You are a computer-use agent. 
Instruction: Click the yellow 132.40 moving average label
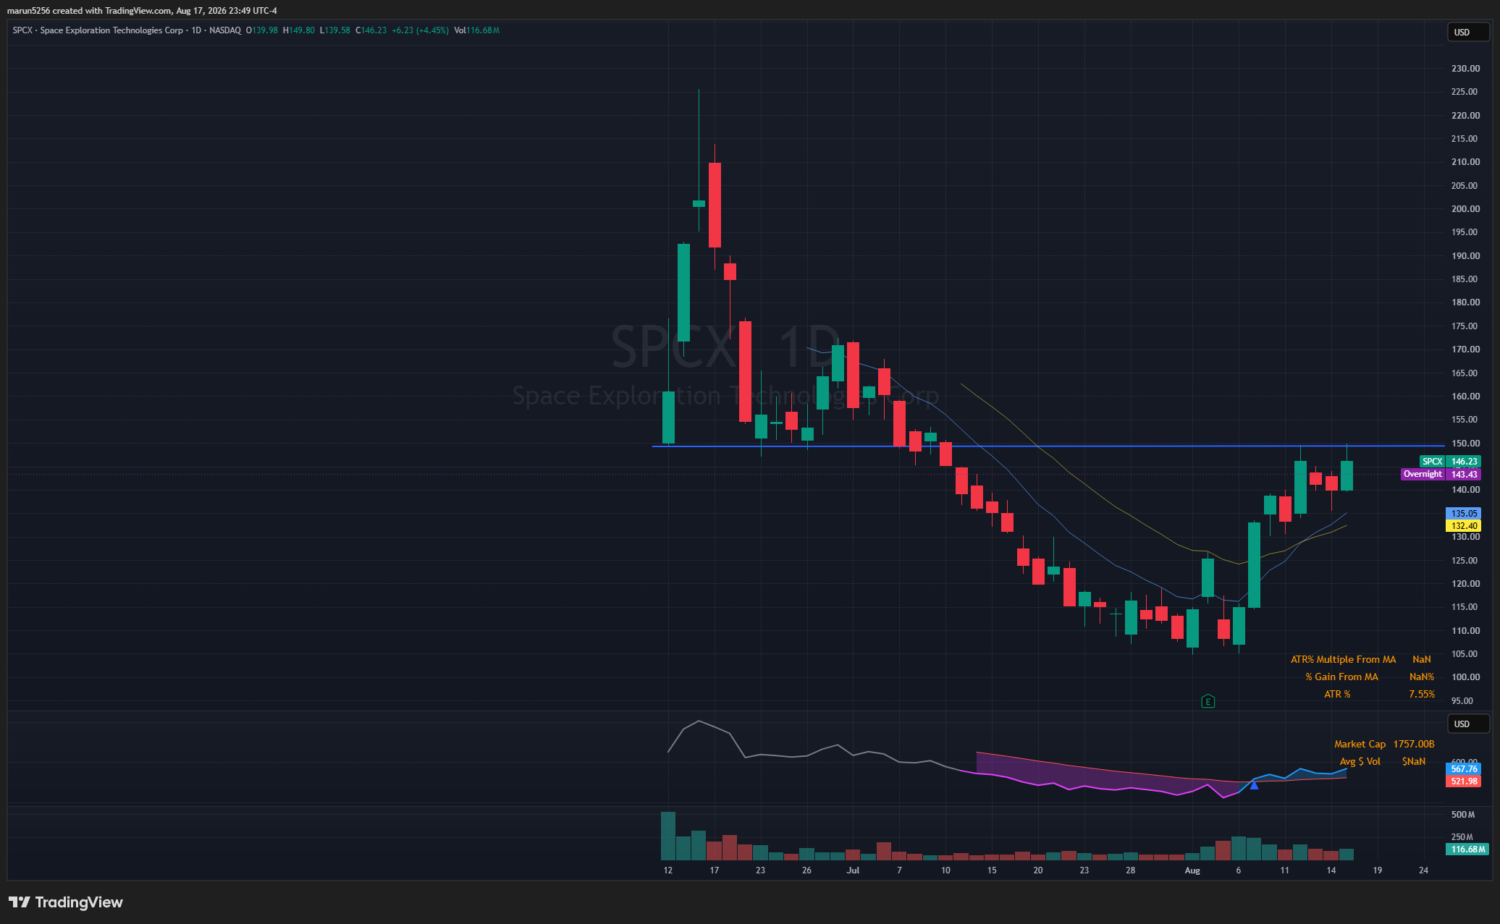[x=1464, y=526]
